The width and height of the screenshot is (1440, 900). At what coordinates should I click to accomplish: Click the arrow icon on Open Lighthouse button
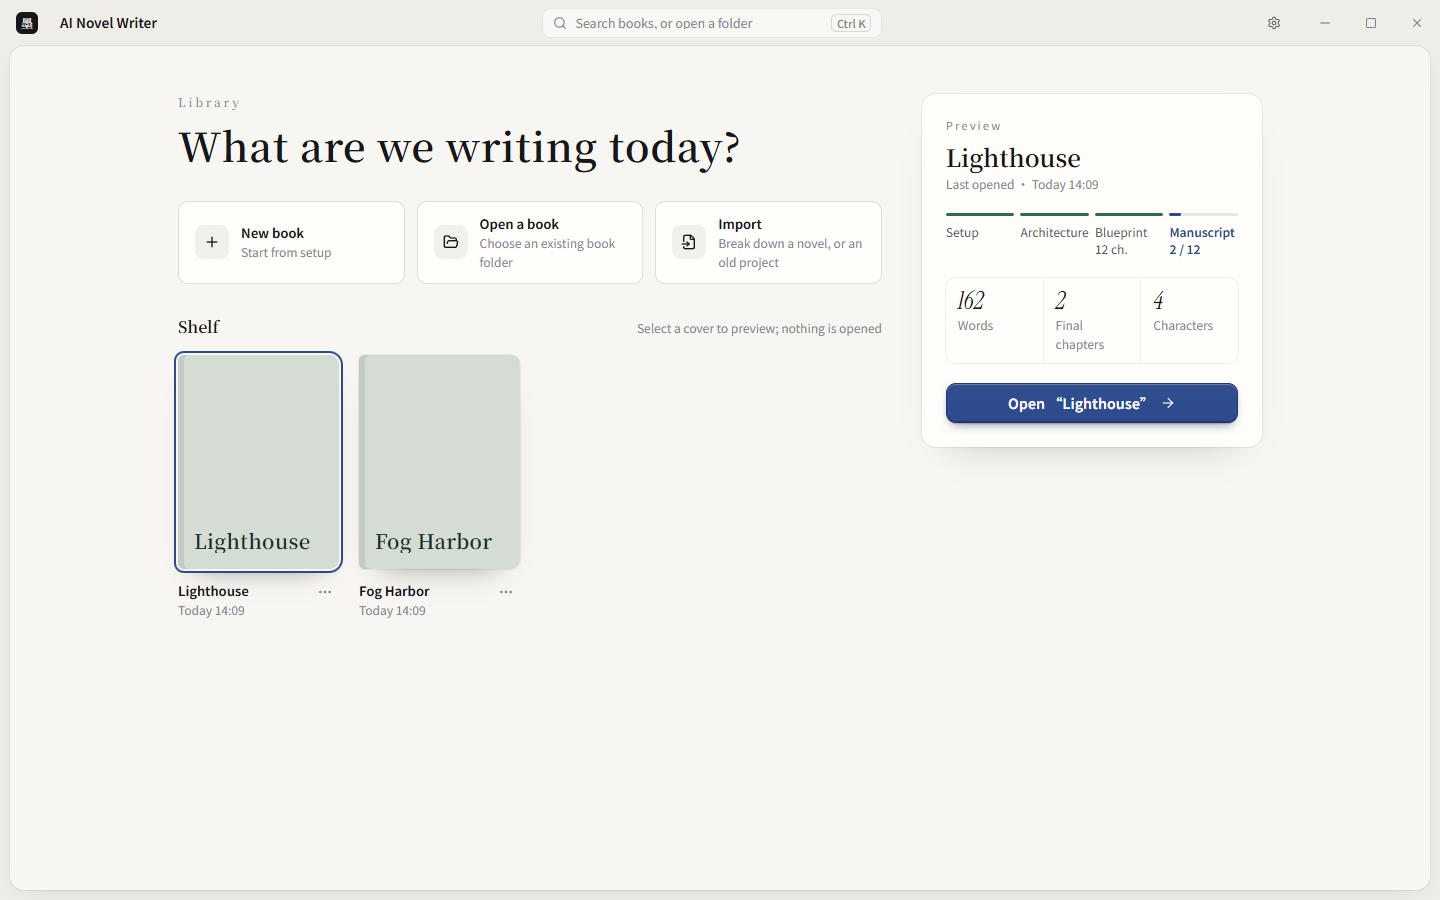click(1168, 403)
